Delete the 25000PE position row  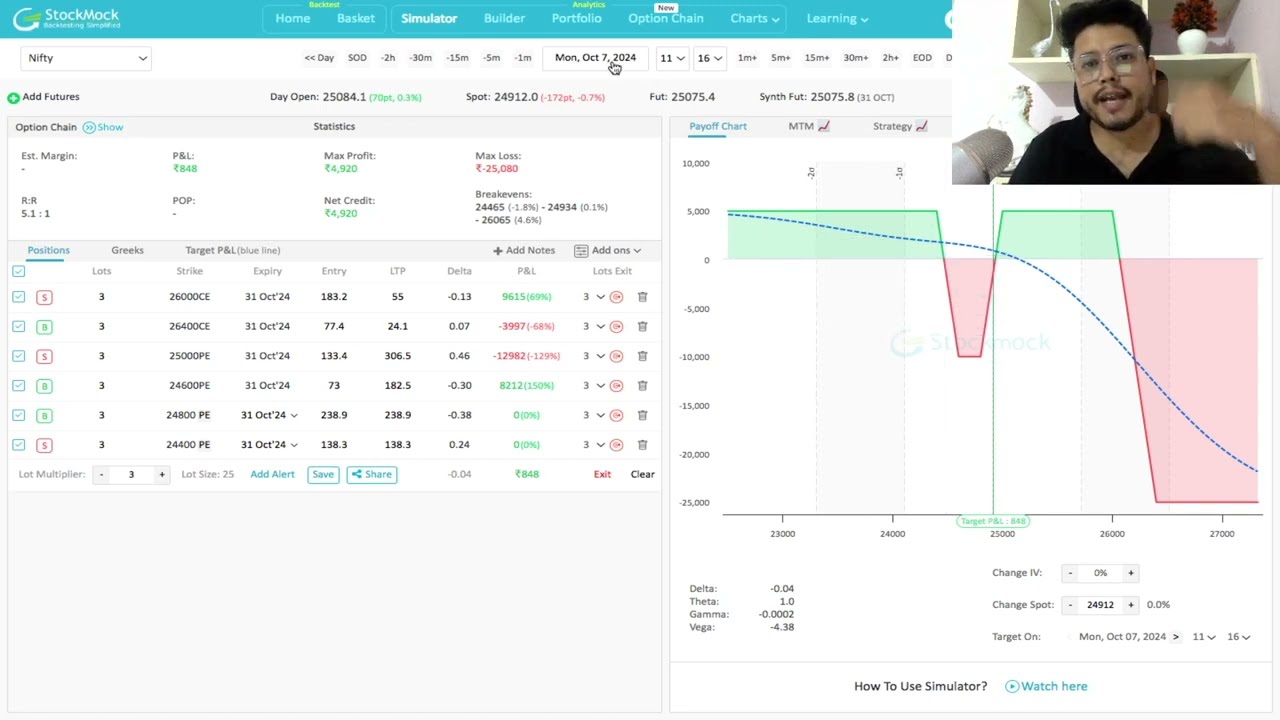643,356
